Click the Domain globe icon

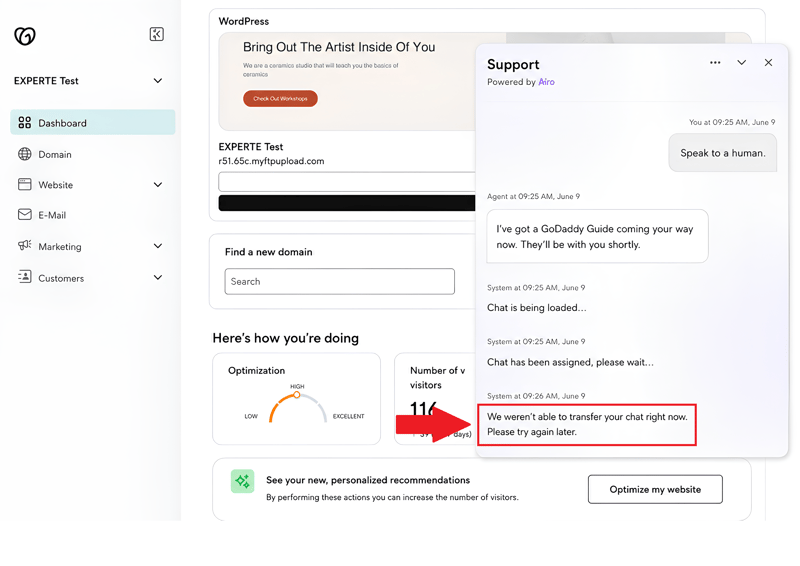(24, 154)
